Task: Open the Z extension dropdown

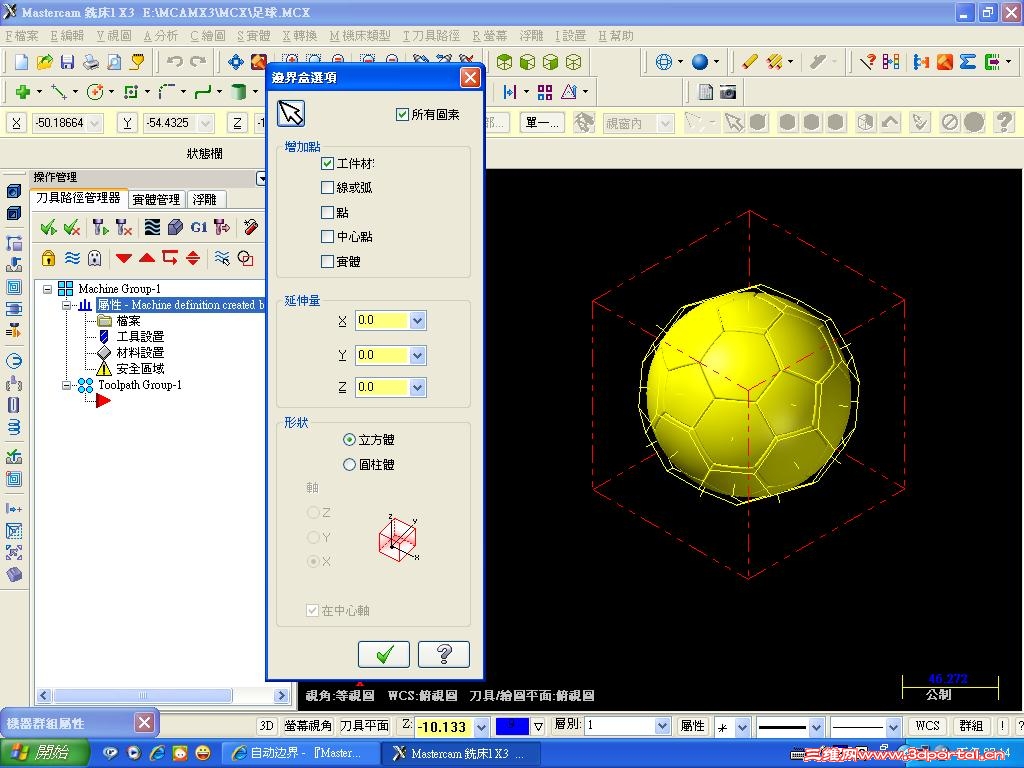Action: 417,387
